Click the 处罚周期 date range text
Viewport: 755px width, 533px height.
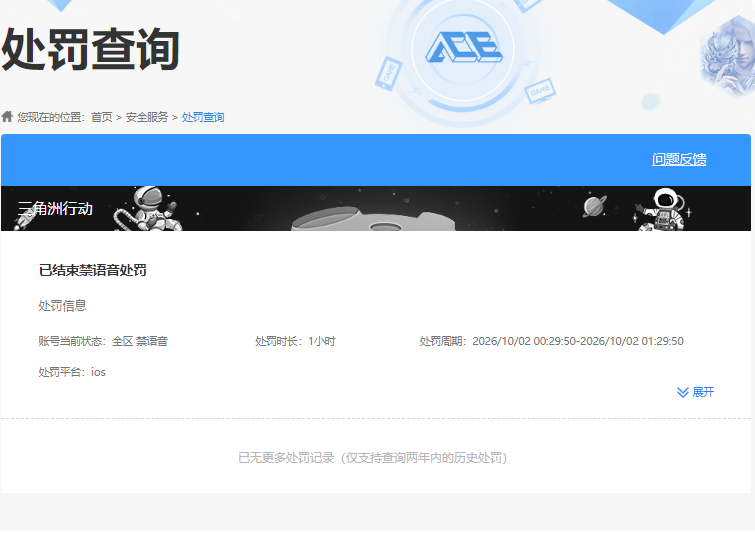(551, 341)
